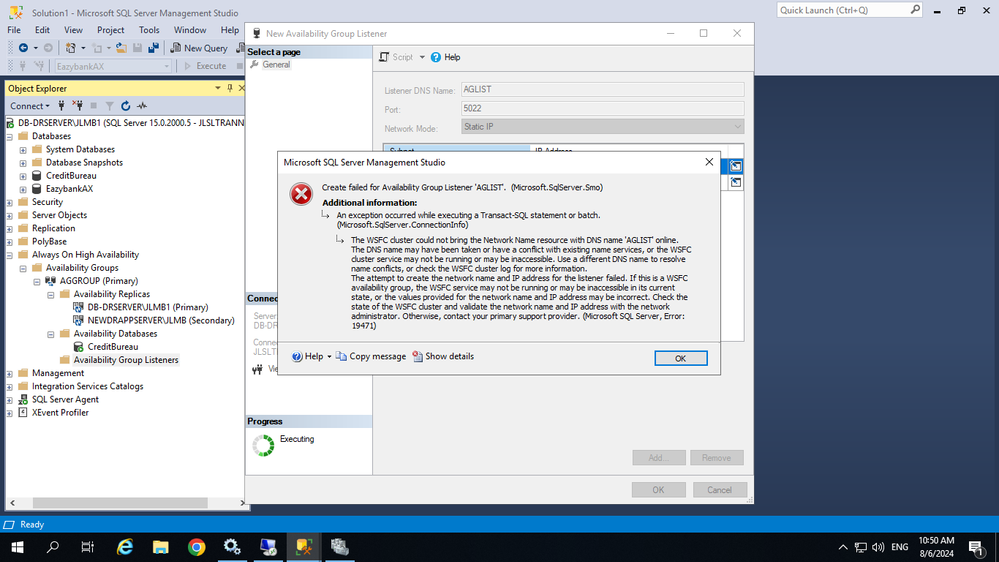Click the Task View taskbar icon

click(x=88, y=547)
